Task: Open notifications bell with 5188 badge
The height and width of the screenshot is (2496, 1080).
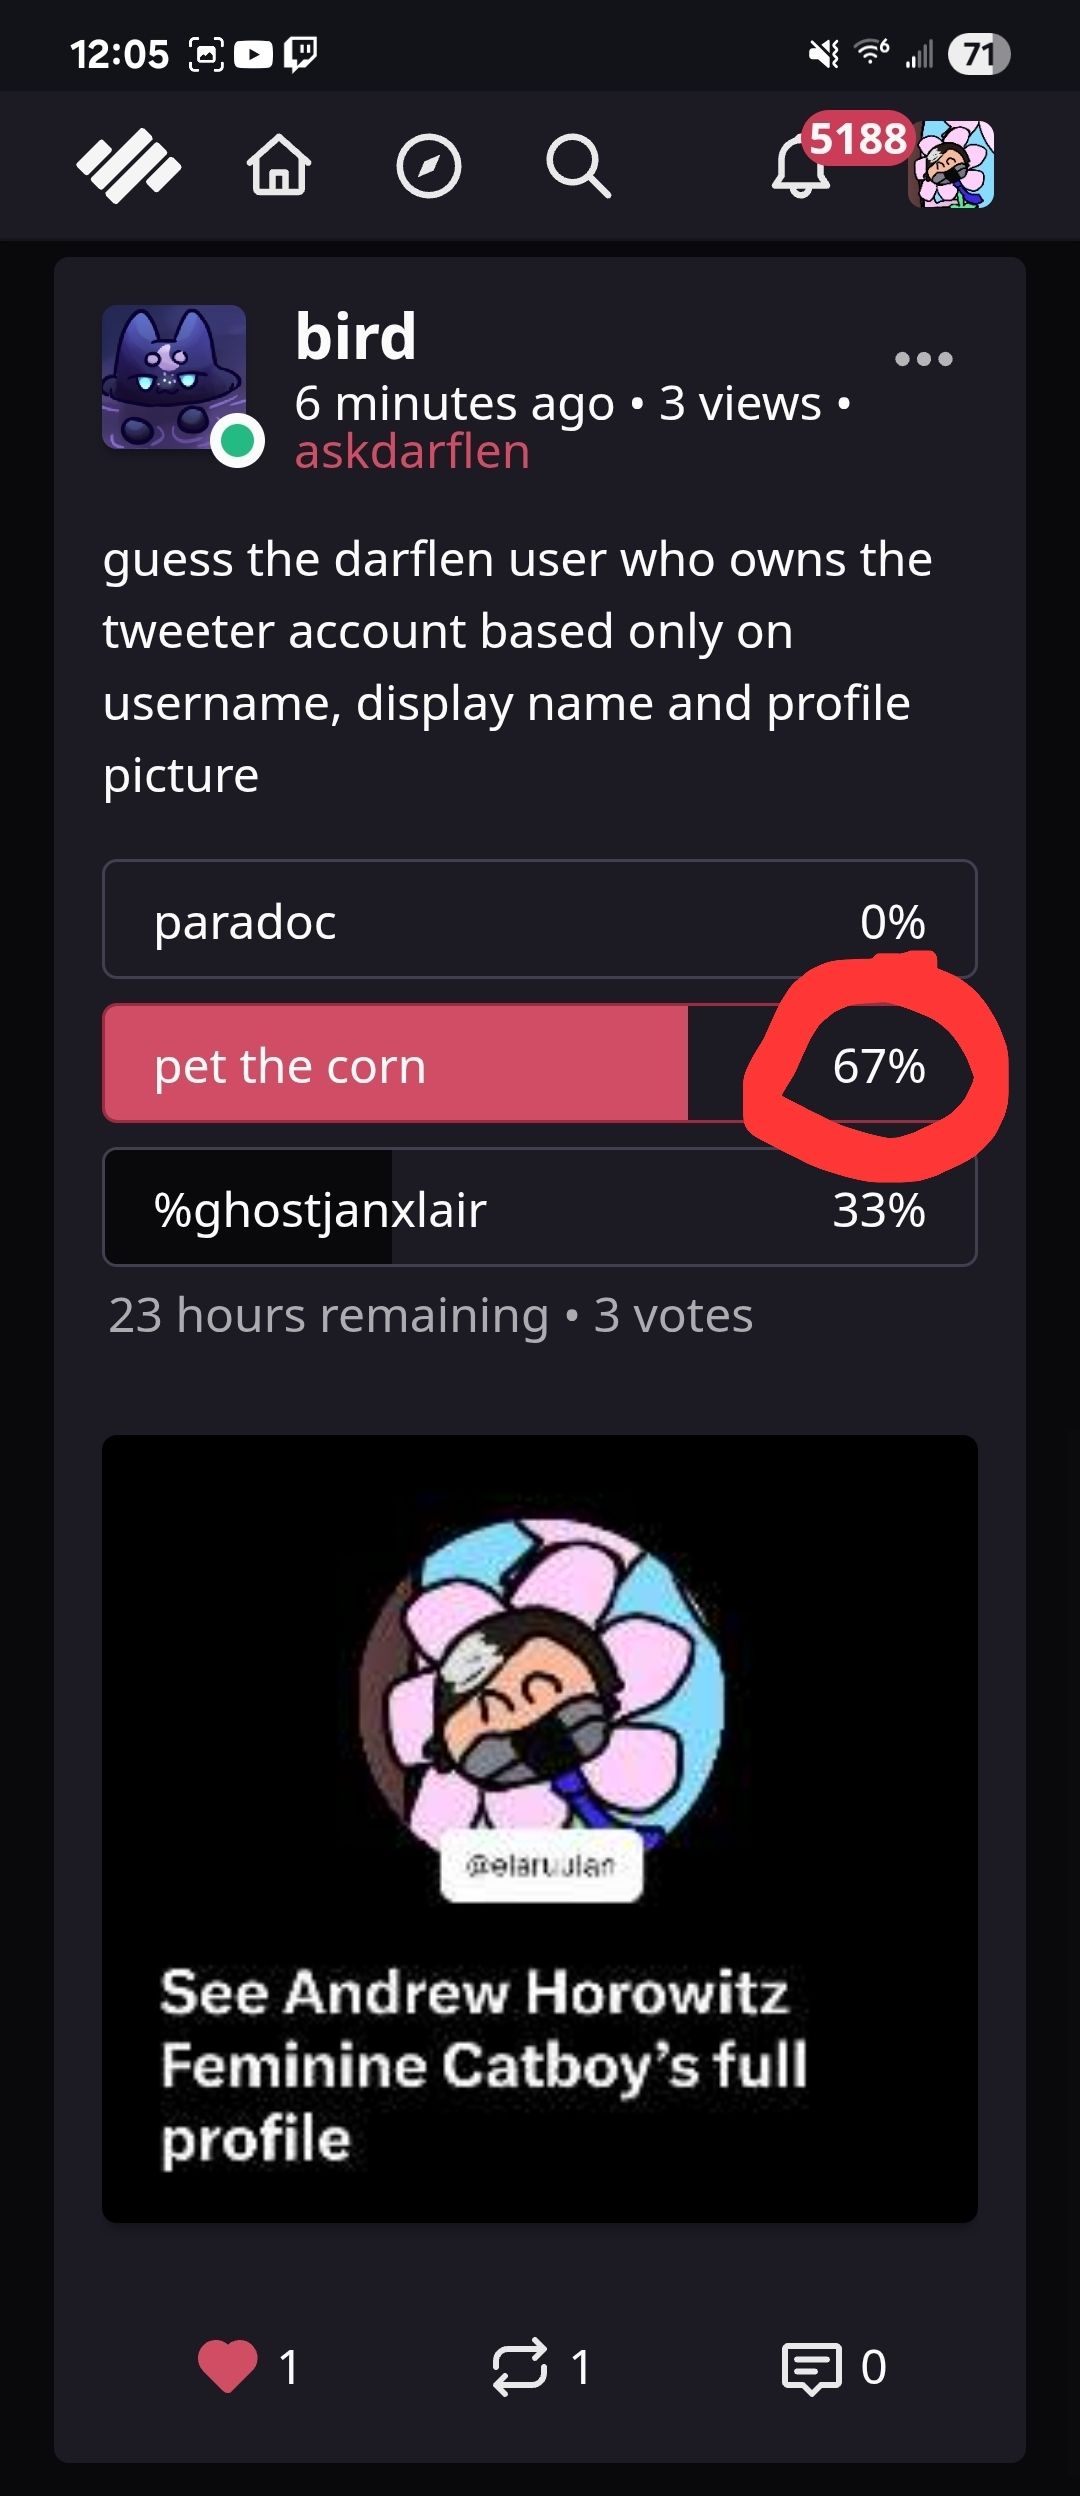Action: click(x=800, y=166)
